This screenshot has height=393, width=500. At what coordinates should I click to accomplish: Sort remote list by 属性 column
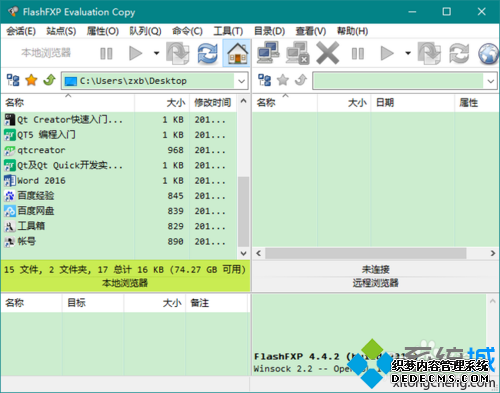477,103
